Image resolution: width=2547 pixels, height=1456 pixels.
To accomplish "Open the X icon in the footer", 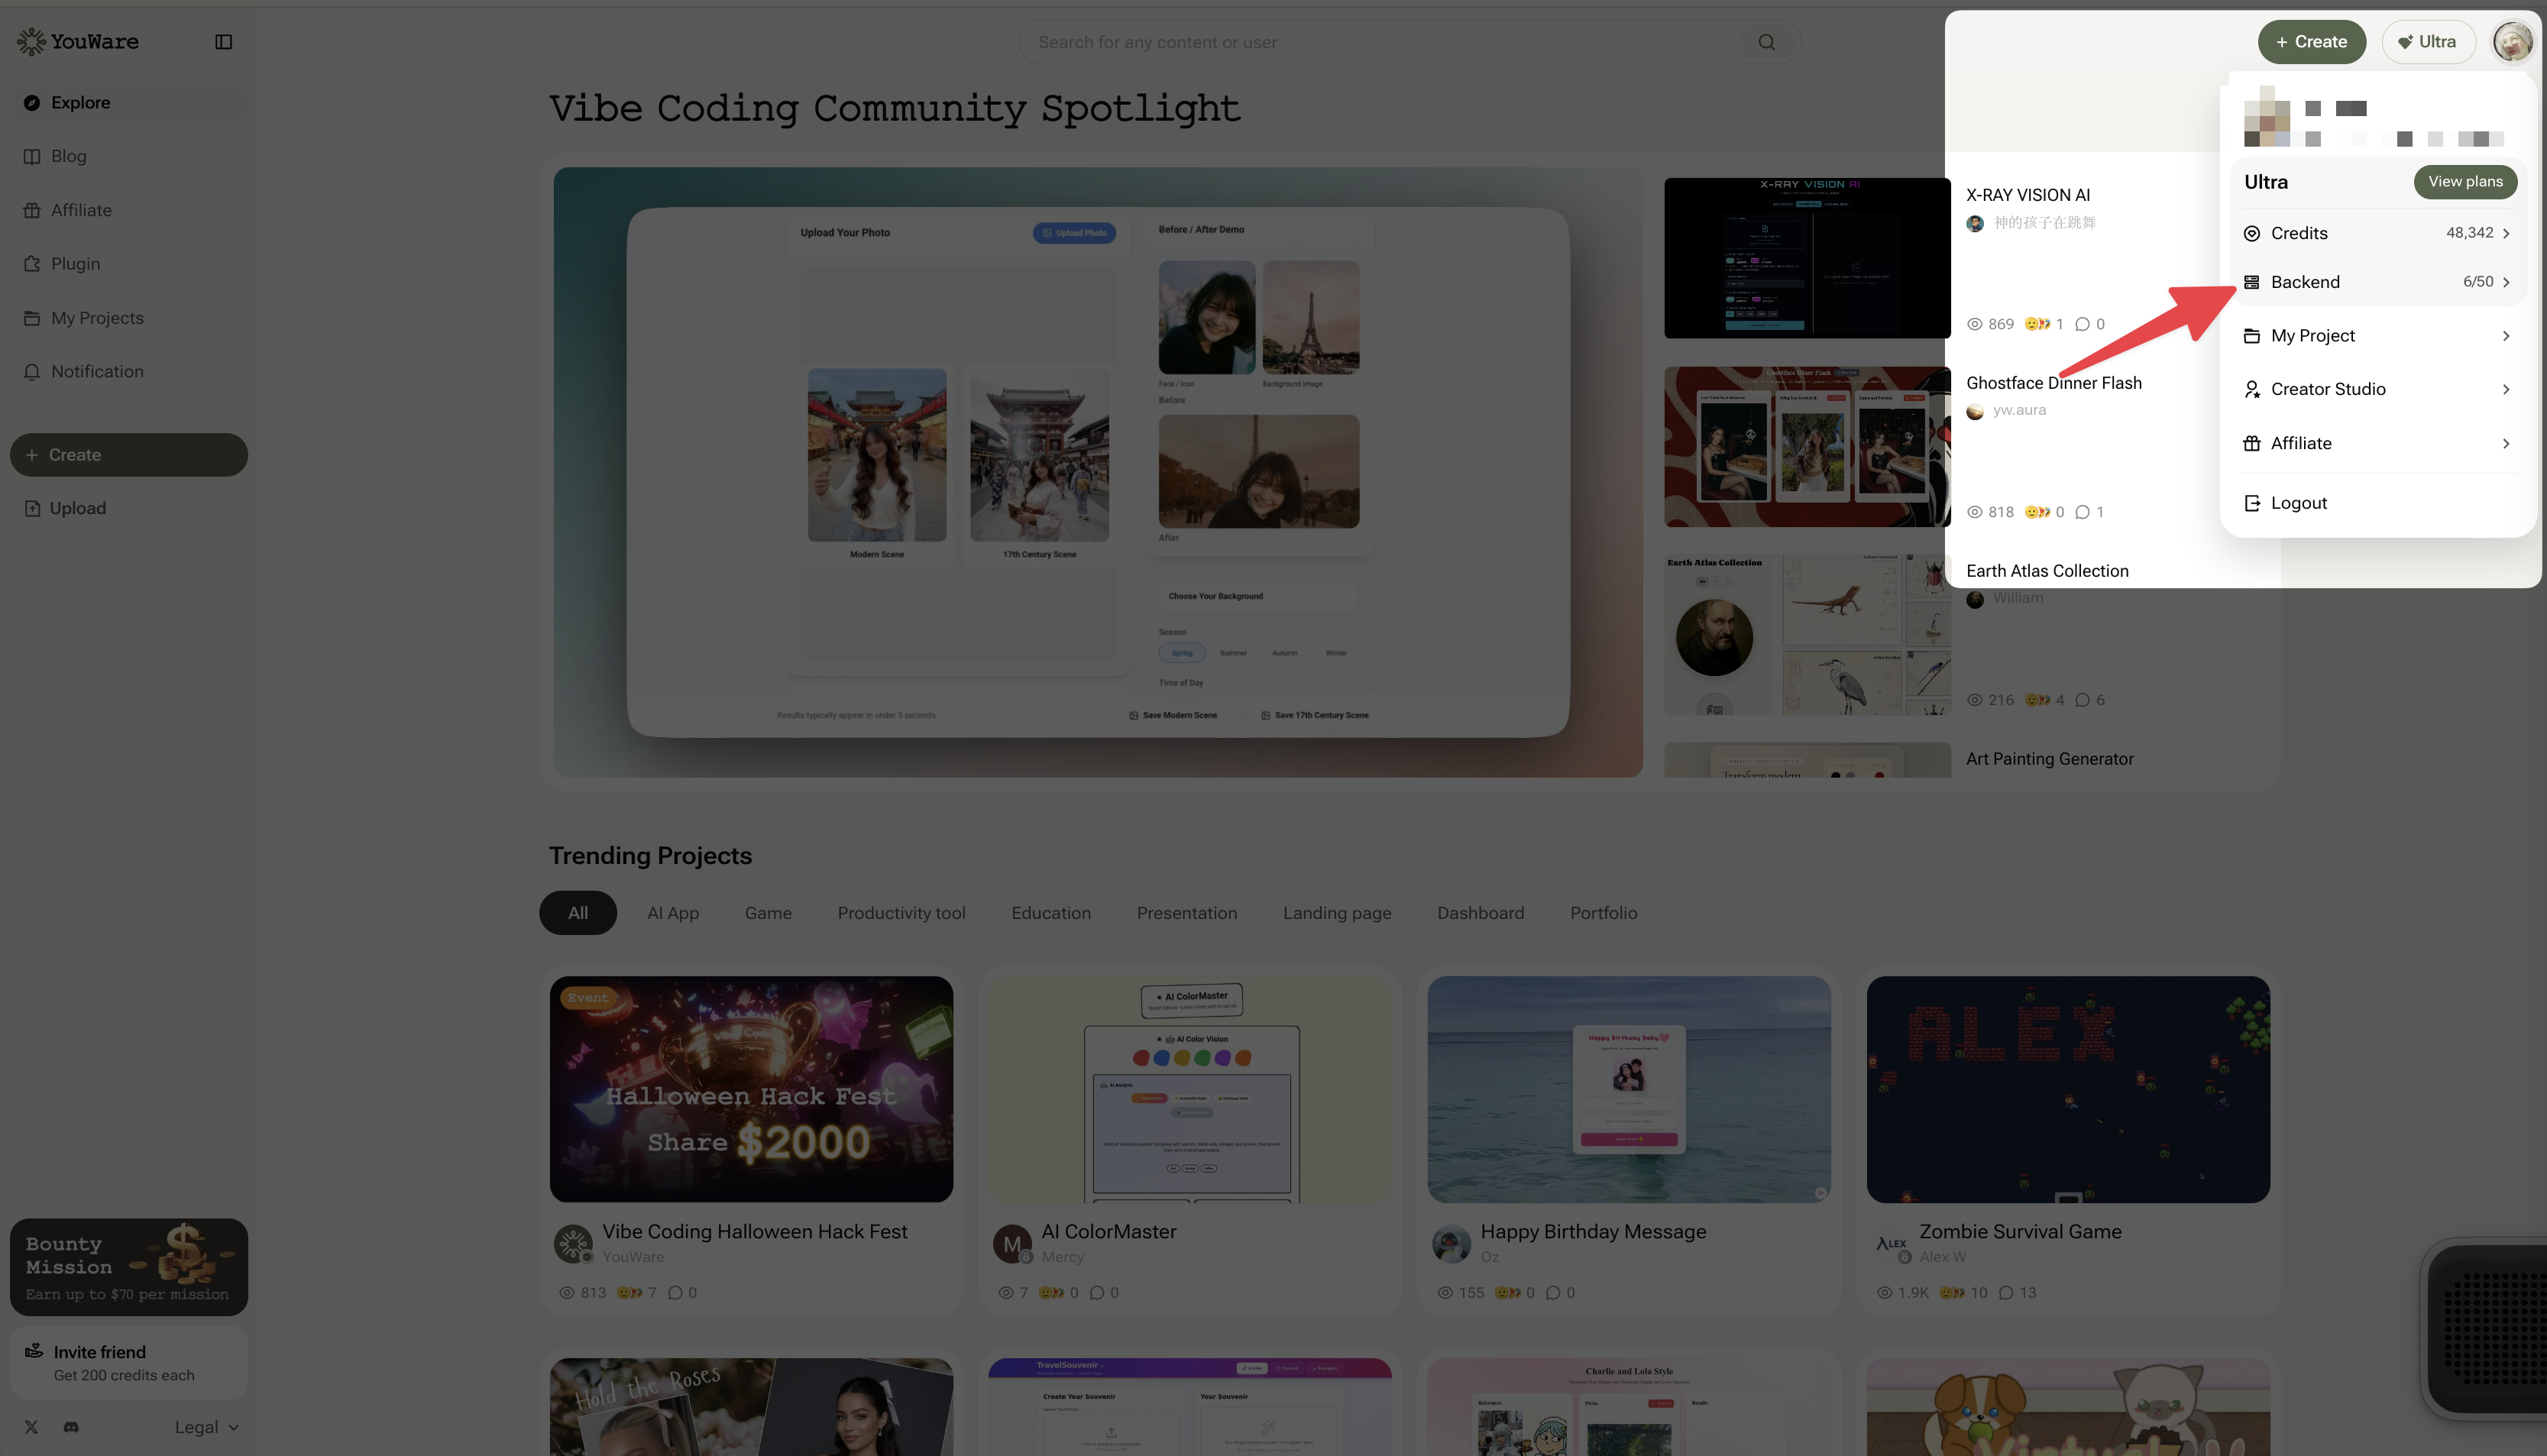I will (31, 1427).
